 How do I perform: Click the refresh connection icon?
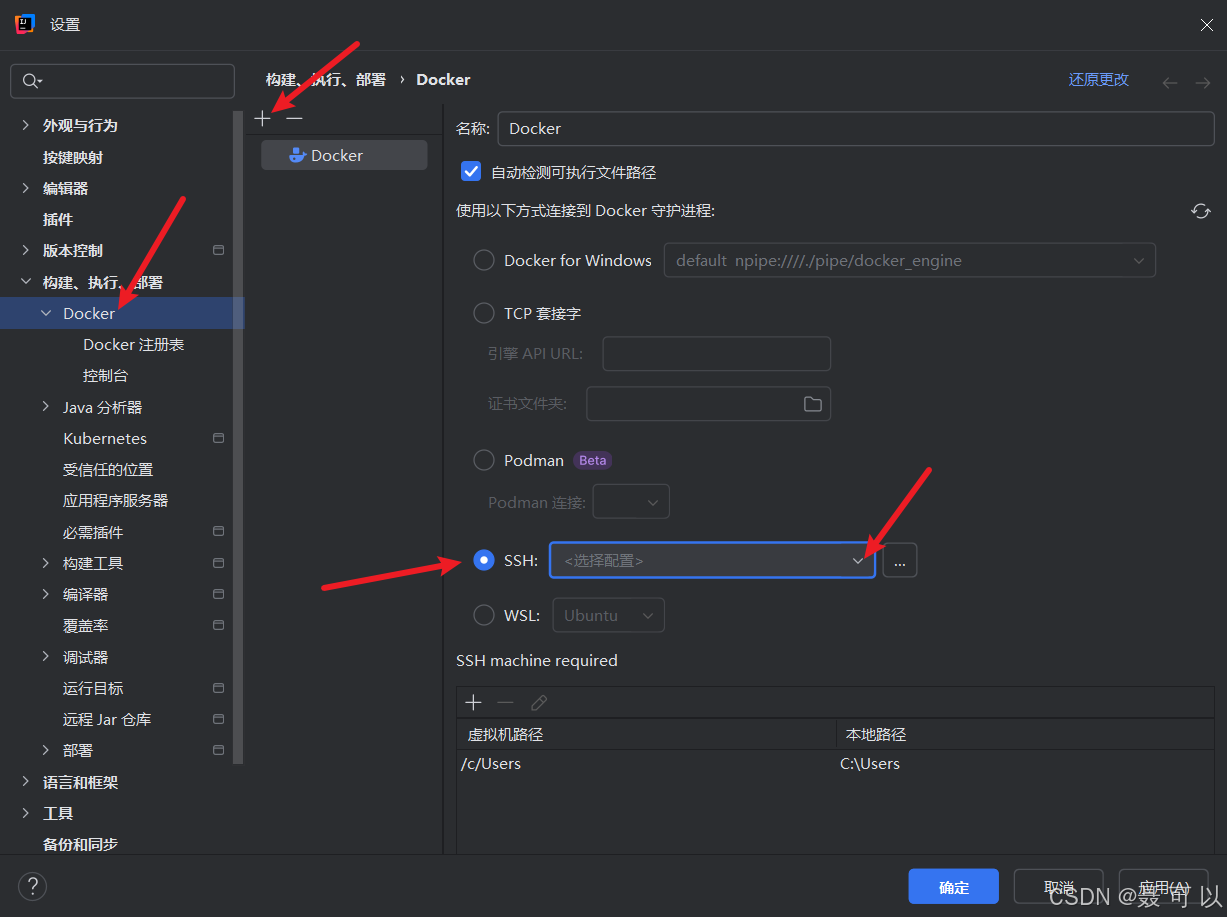[1201, 211]
